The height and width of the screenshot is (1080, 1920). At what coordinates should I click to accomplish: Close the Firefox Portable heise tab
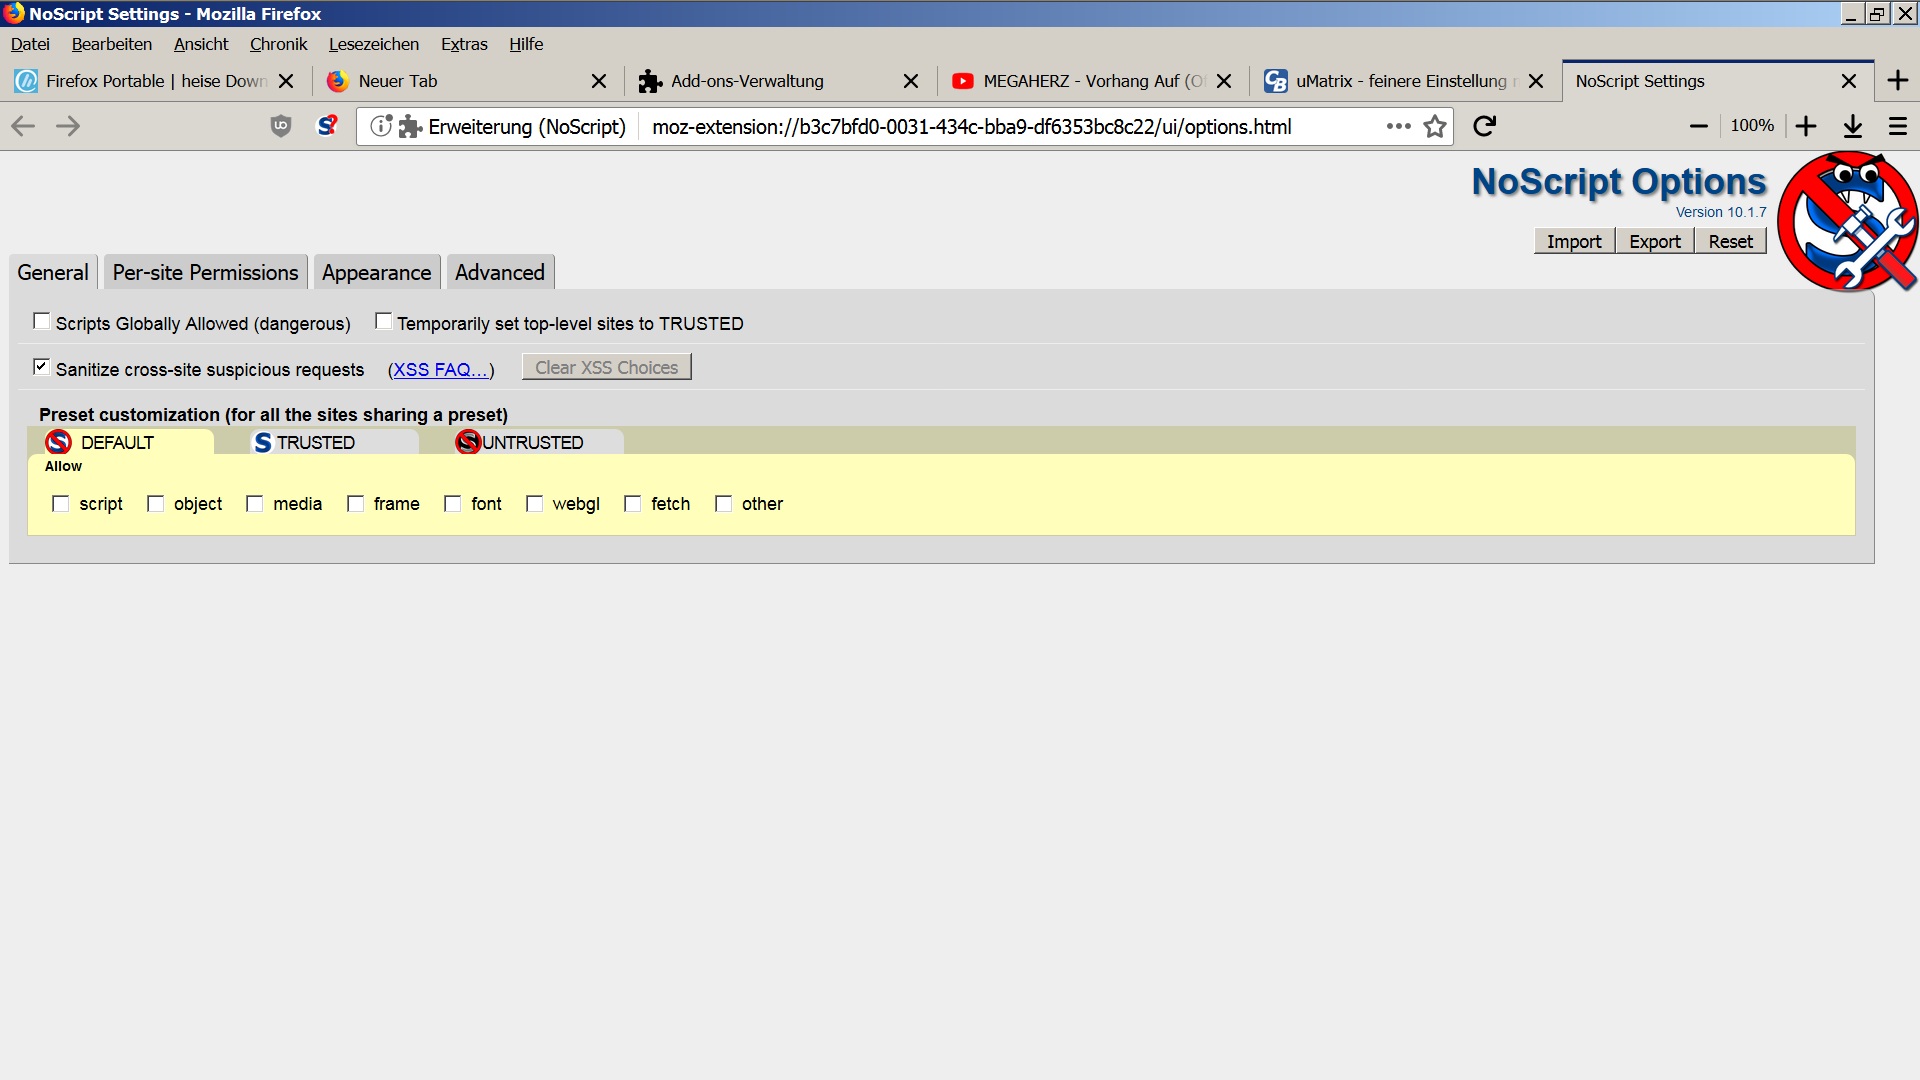286,81
